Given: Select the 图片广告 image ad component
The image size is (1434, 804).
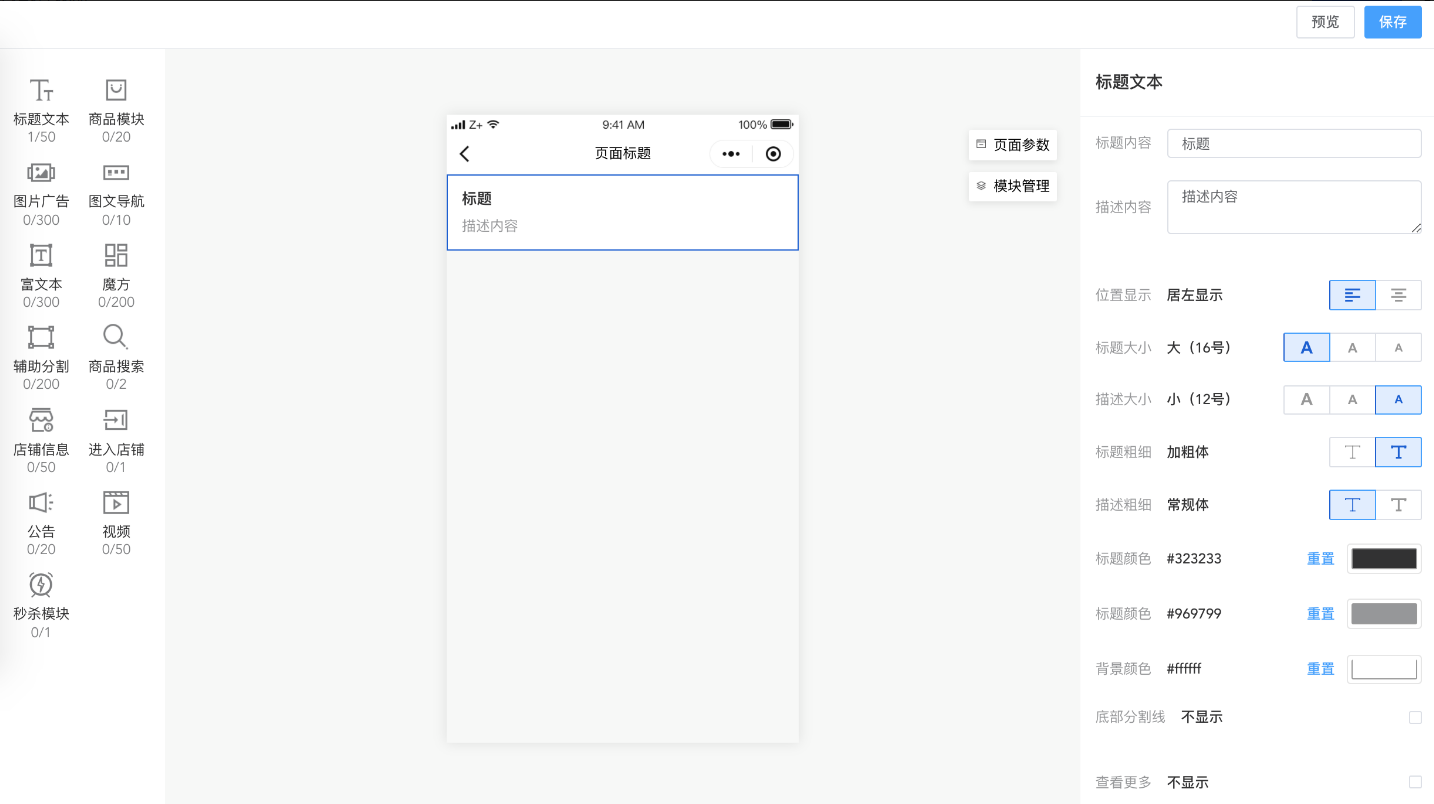Looking at the screenshot, I should tap(41, 193).
